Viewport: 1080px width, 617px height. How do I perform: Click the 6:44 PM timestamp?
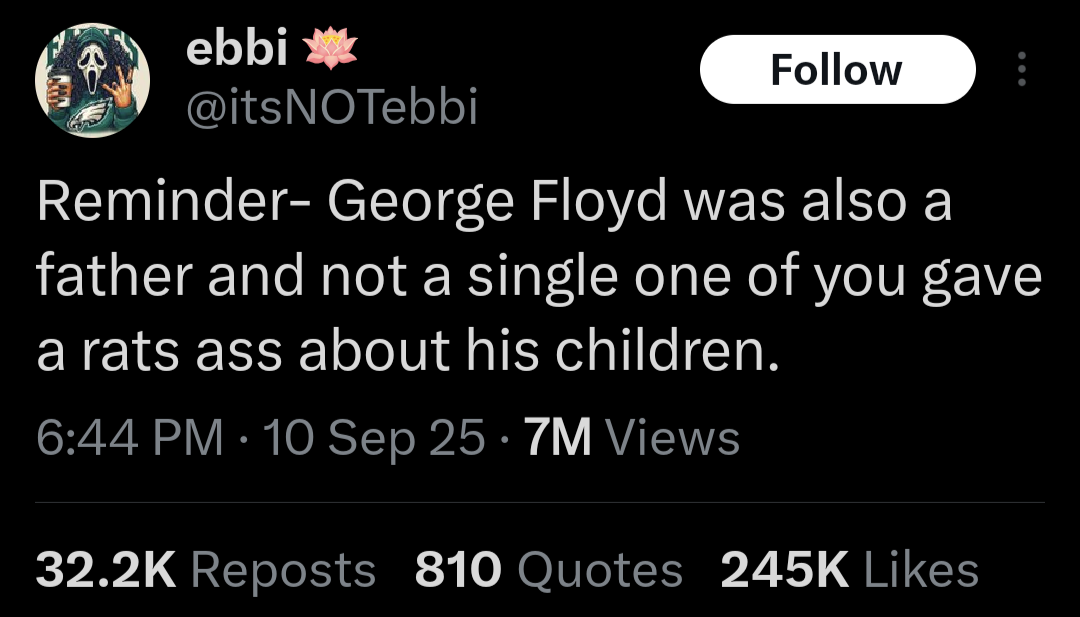click(129, 438)
